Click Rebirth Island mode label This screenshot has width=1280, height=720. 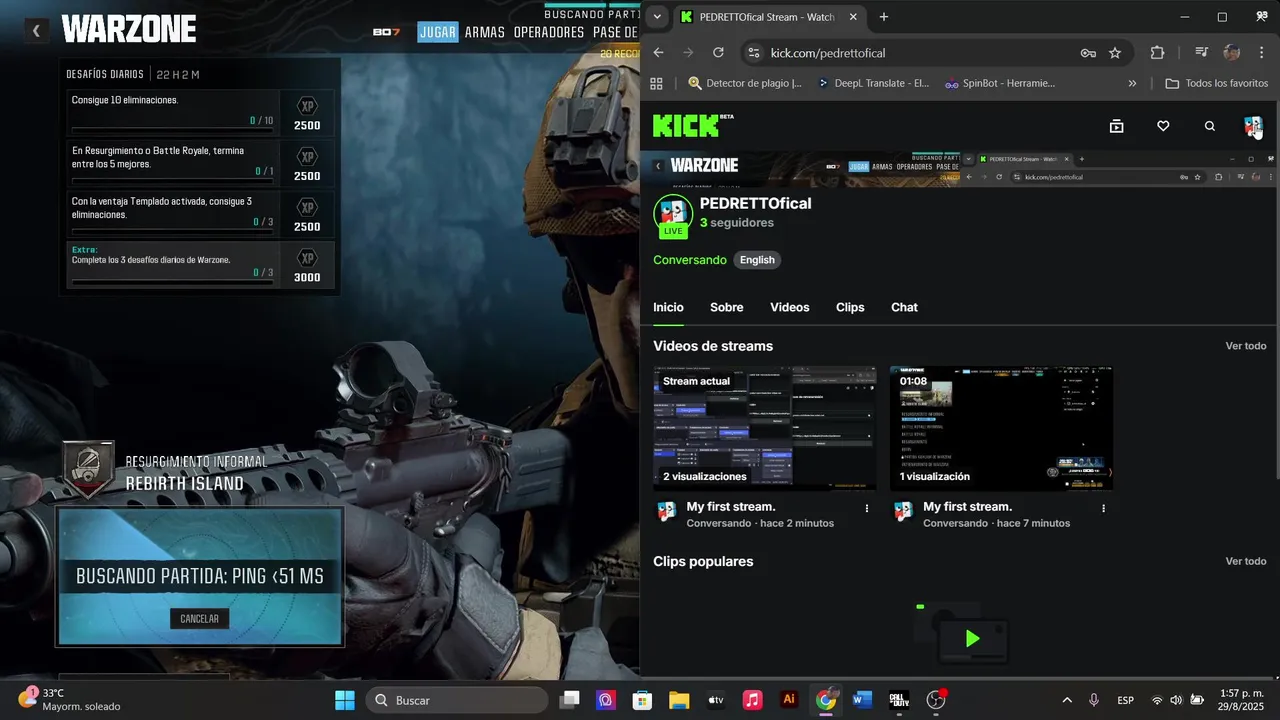point(185,484)
